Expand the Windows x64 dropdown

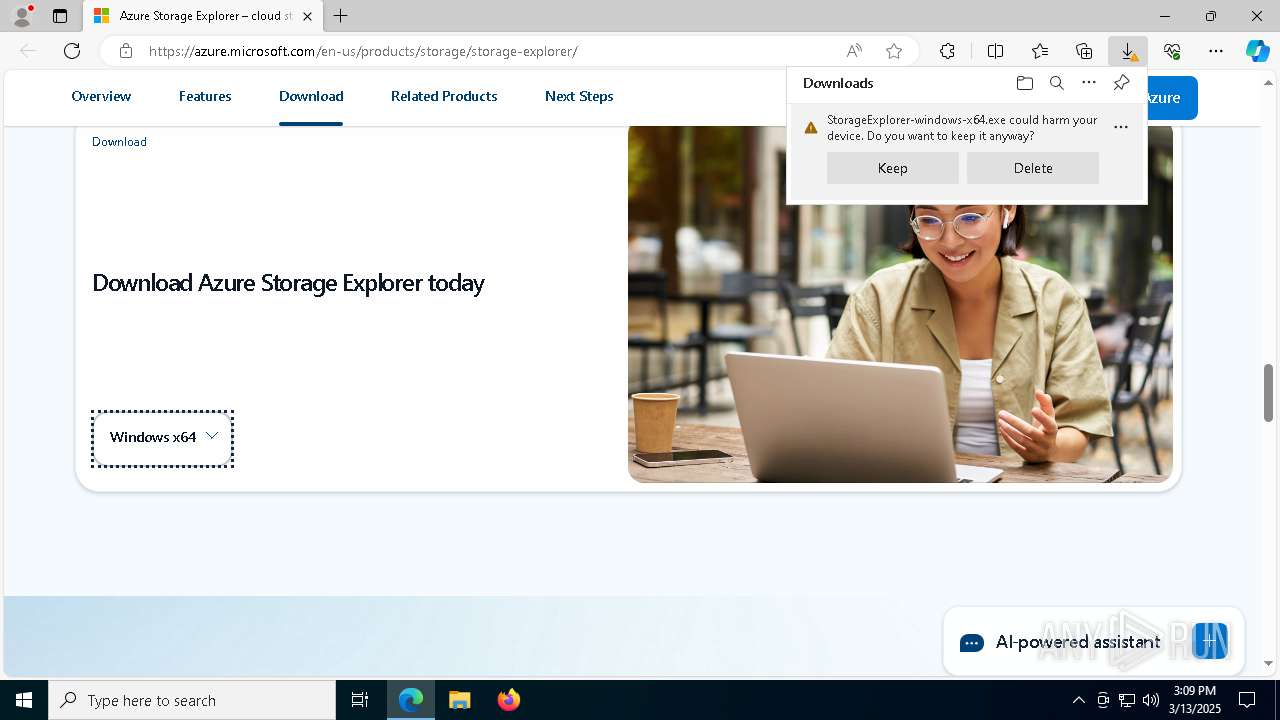pos(162,438)
